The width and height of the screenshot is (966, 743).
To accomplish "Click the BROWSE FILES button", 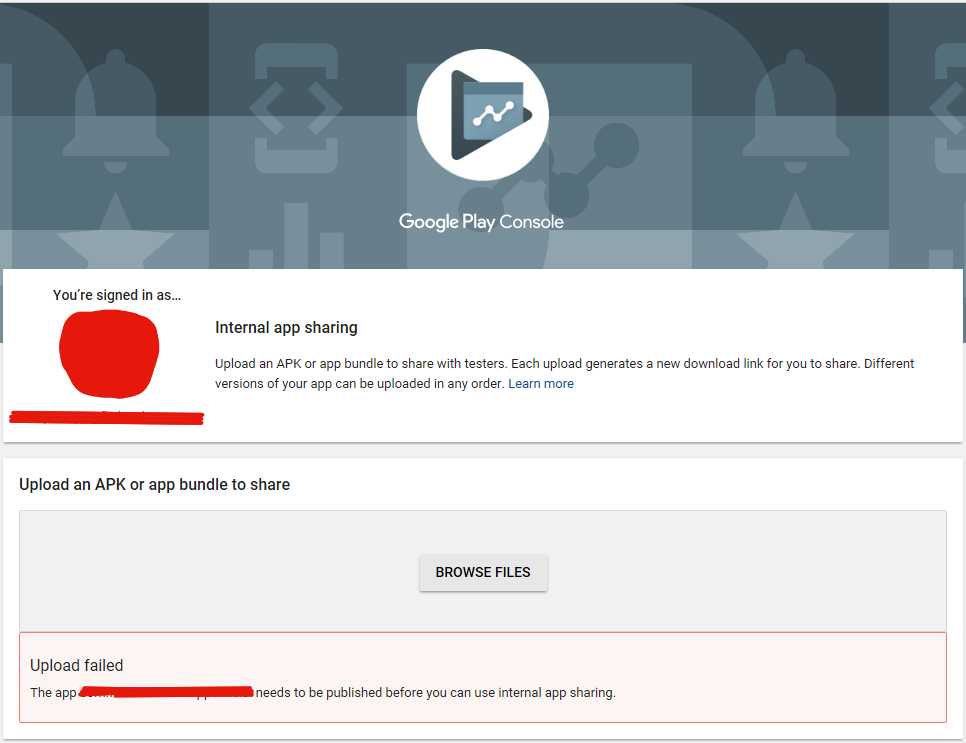I will point(483,572).
